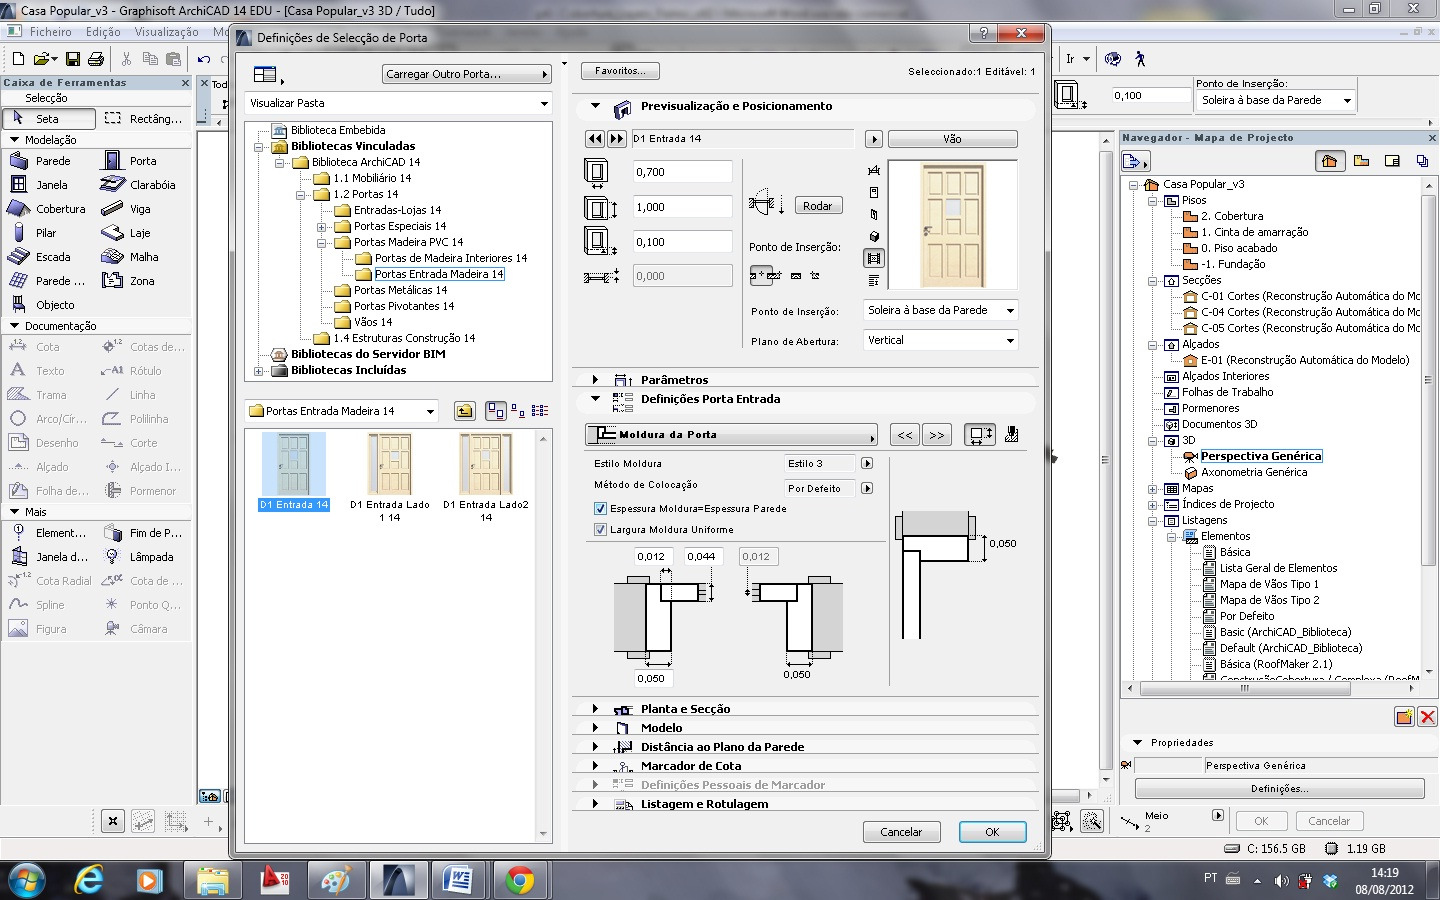Click the Favoritos... button

point(620,71)
